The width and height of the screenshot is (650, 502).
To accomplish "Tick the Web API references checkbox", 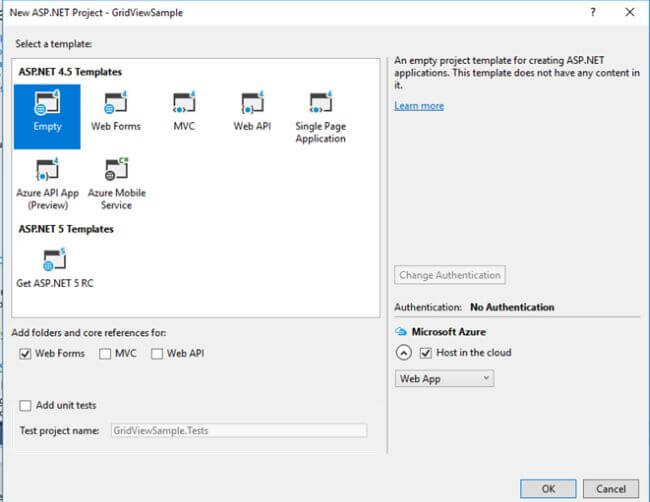I will pos(157,354).
